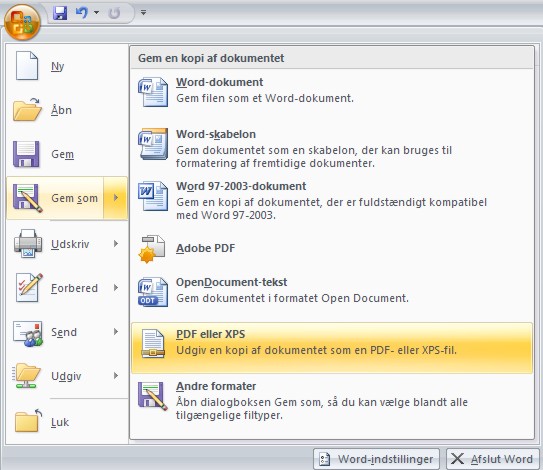Select Word 97-2003-dokument format

(x=332, y=200)
